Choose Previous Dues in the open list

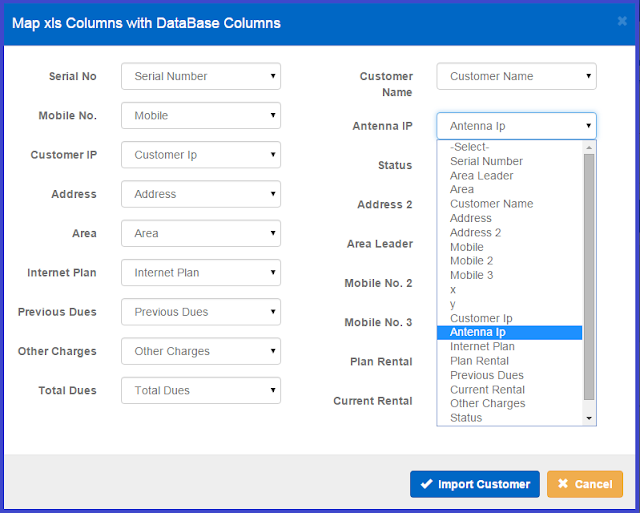pyautogui.click(x=509, y=375)
